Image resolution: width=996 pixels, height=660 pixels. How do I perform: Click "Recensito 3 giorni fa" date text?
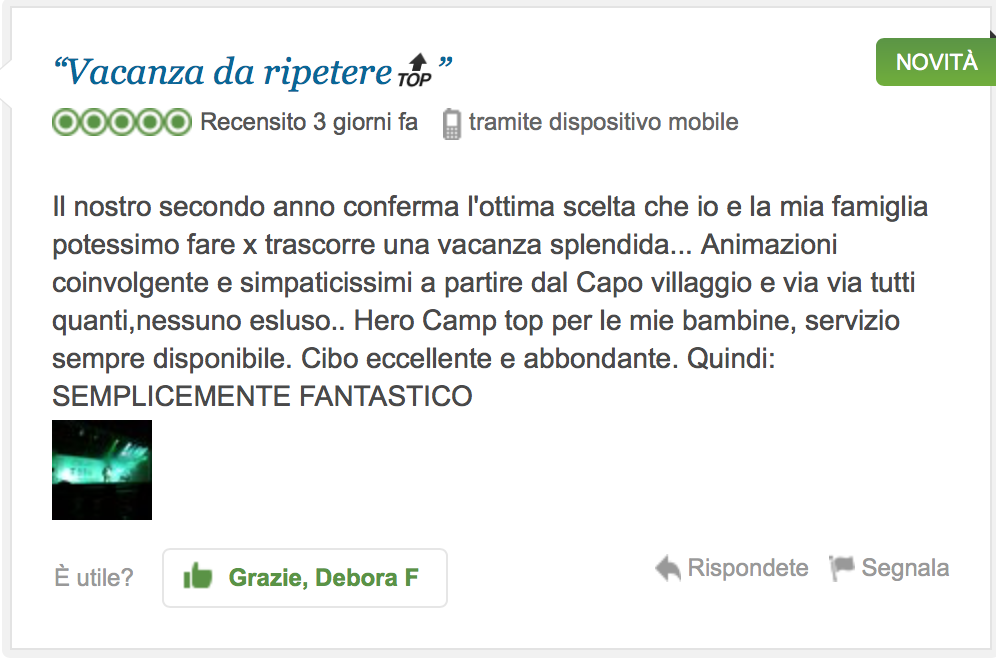(309, 122)
